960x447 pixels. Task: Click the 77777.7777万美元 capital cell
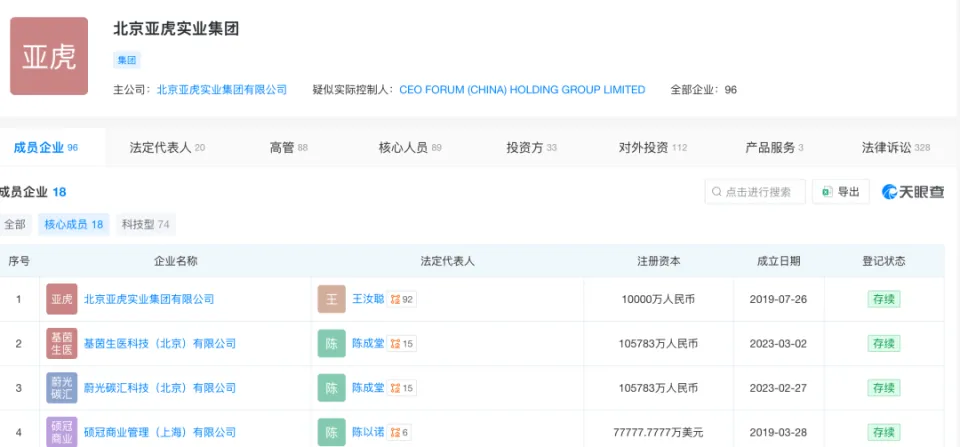pyautogui.click(x=658, y=432)
